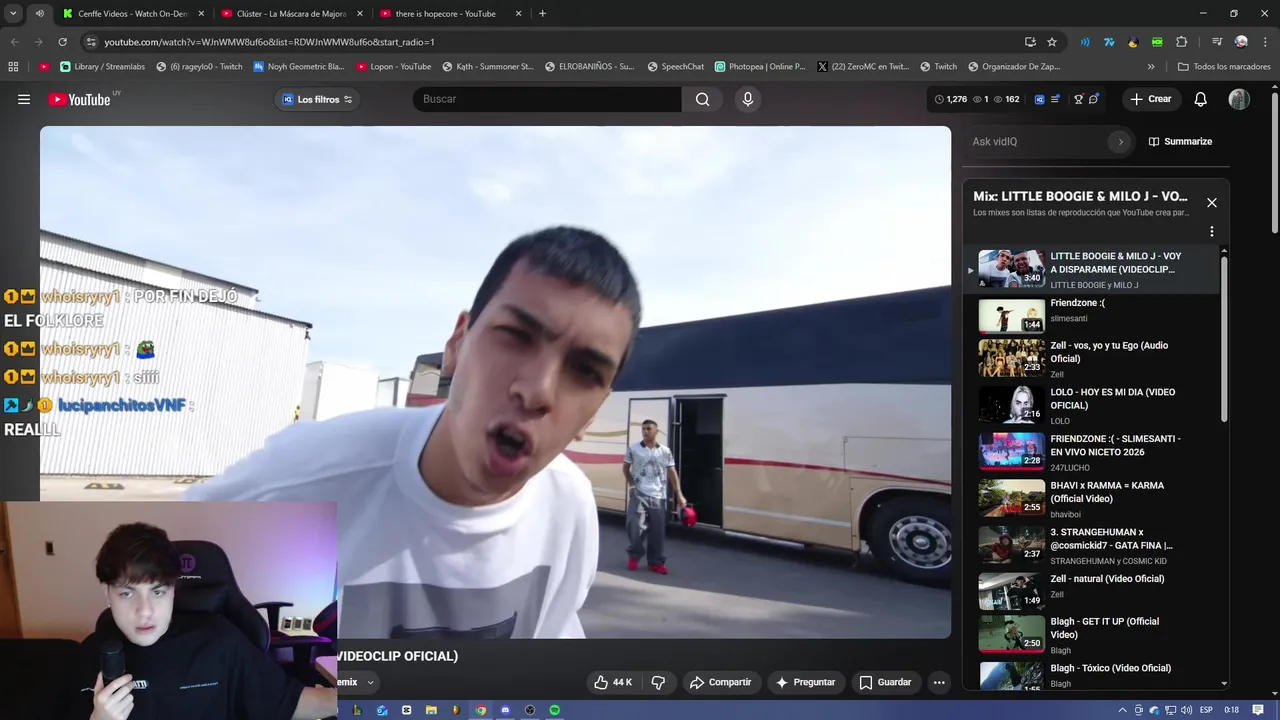Open the vidIQ trophy achievements icon
1280x720 pixels.
1078,99
